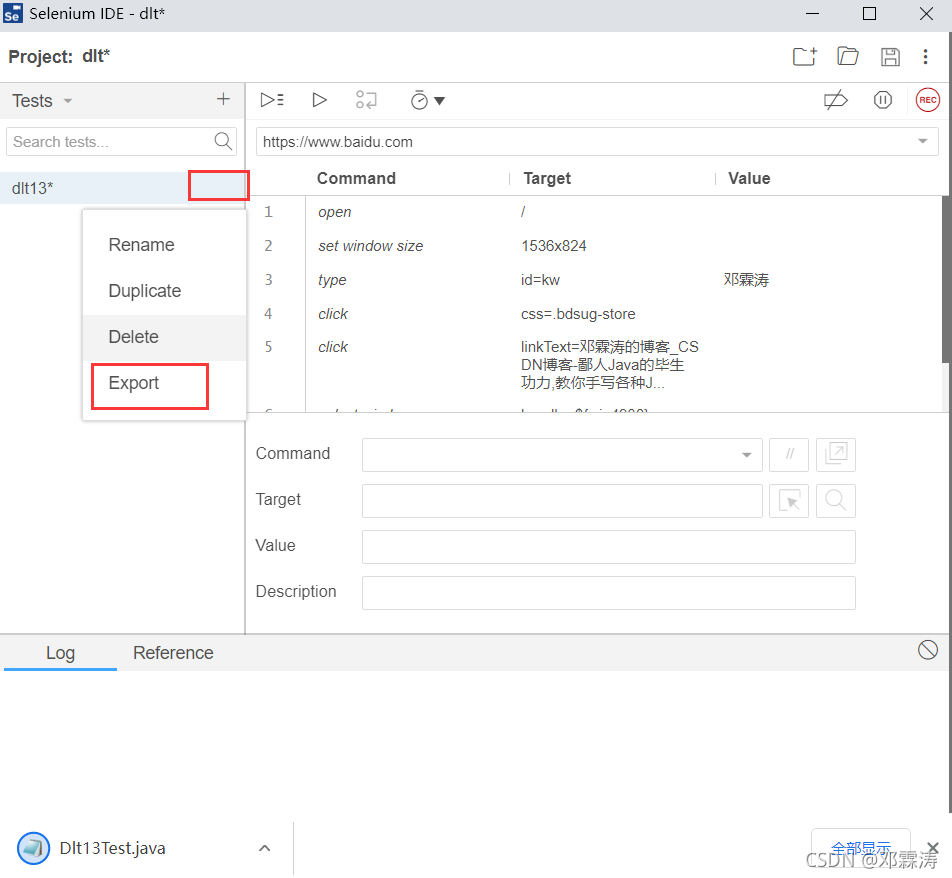Expand the base URL dropdown

922,141
